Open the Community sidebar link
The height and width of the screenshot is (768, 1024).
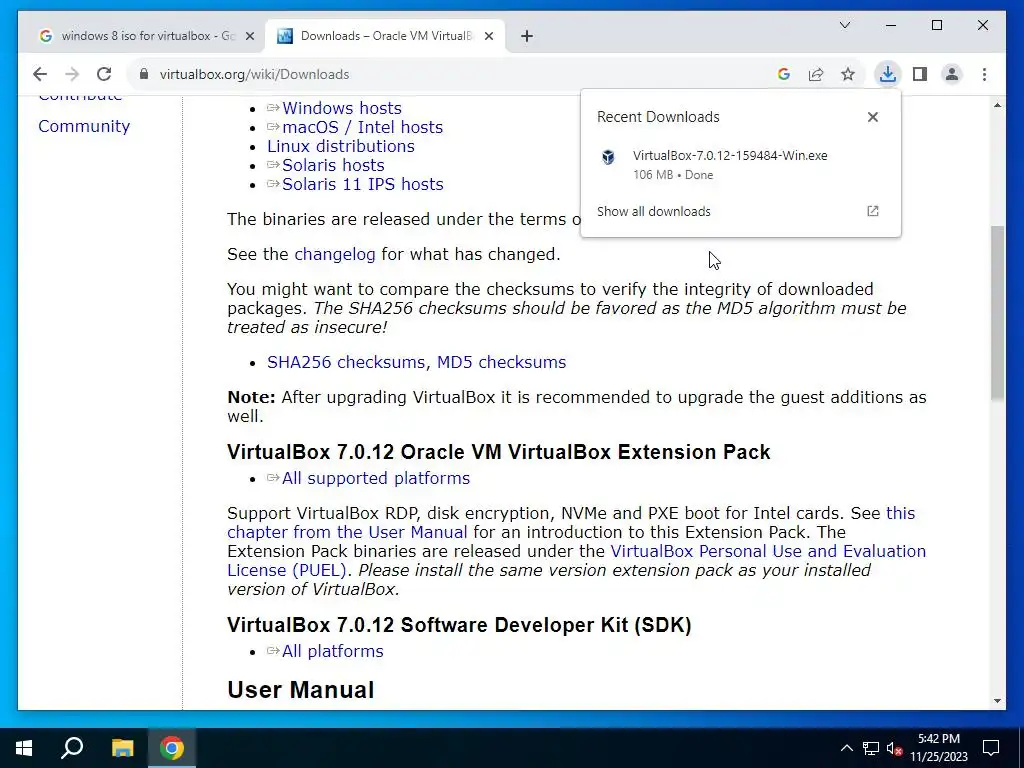click(x=84, y=126)
